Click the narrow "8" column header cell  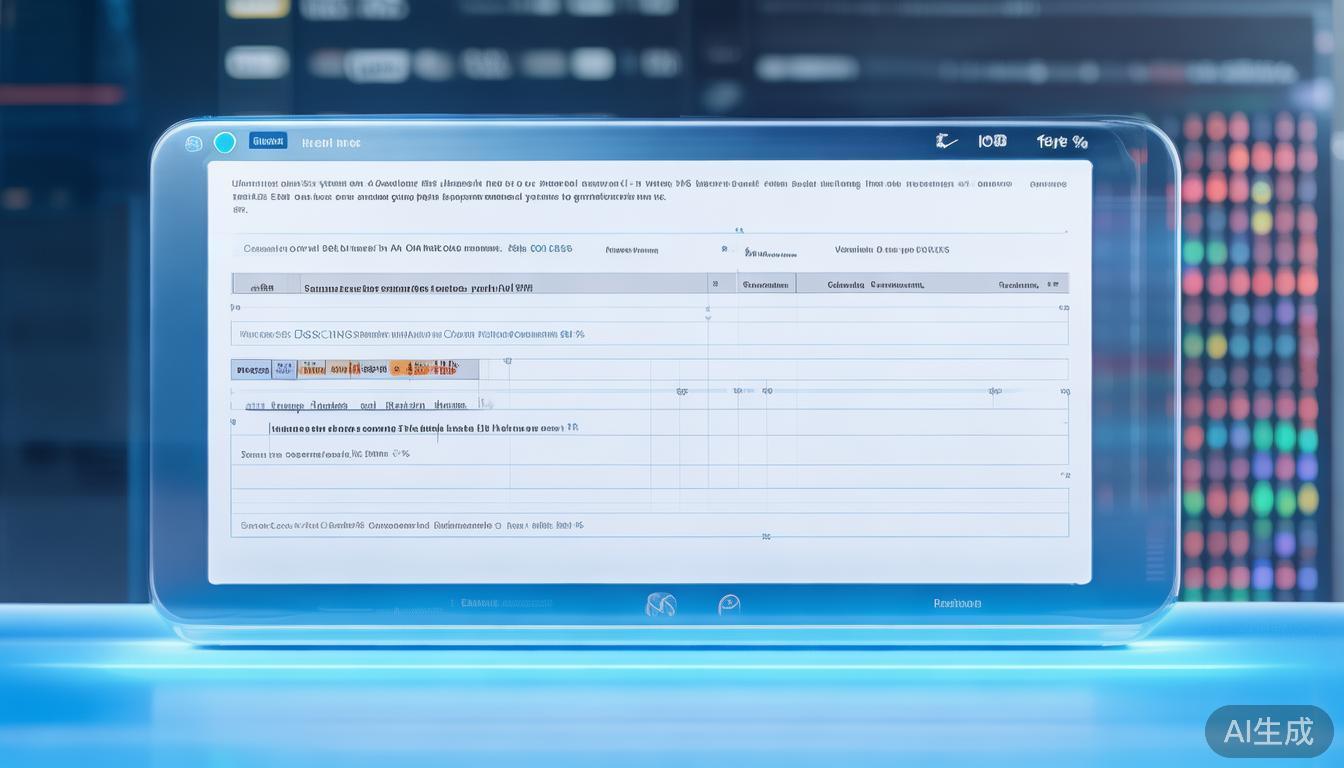pyautogui.click(x=716, y=284)
